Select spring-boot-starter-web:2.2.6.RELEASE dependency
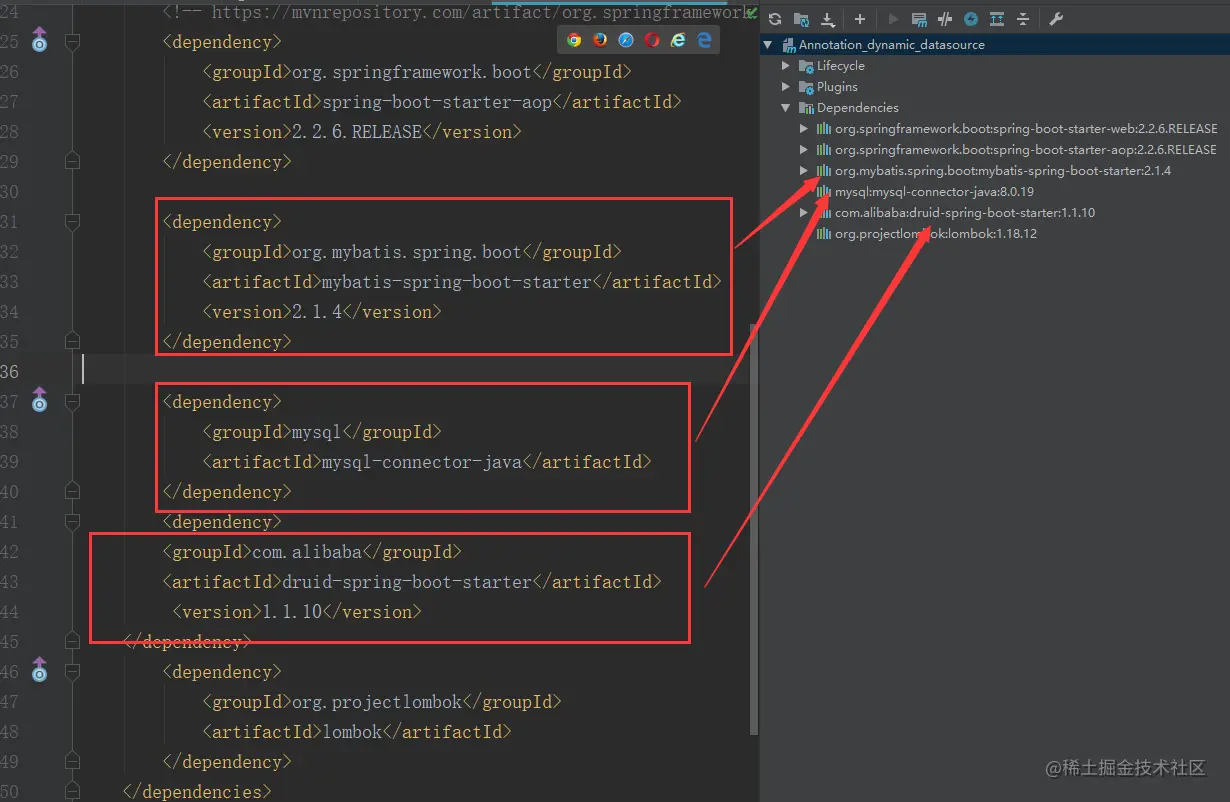This screenshot has width=1230, height=802. coord(1026,129)
